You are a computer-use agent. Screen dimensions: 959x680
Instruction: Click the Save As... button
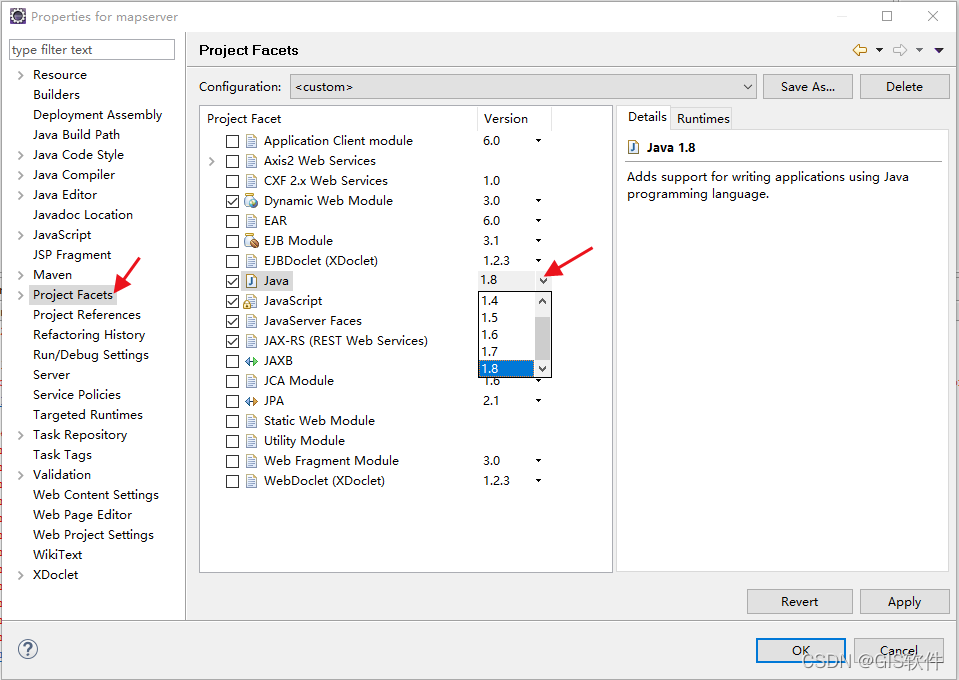pos(807,87)
